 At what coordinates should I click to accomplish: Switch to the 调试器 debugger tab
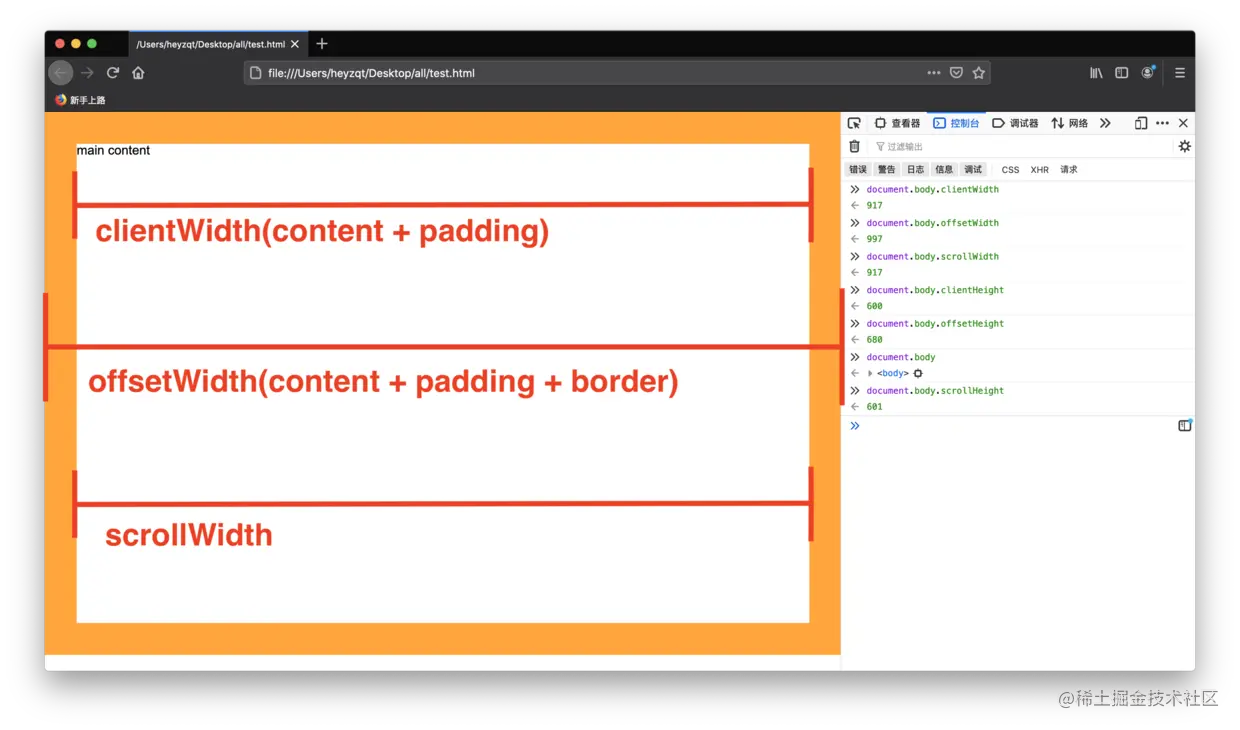coord(1015,123)
